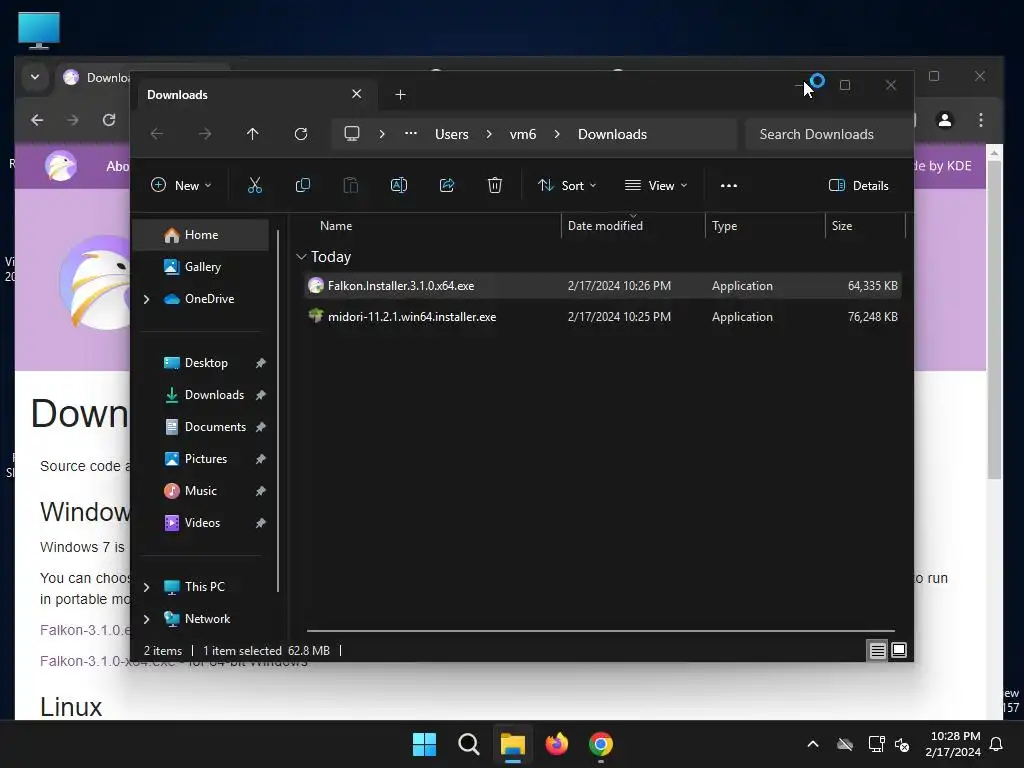Image resolution: width=1024 pixels, height=768 pixels.
Task: Go up one folder level
Action: [x=253, y=134]
